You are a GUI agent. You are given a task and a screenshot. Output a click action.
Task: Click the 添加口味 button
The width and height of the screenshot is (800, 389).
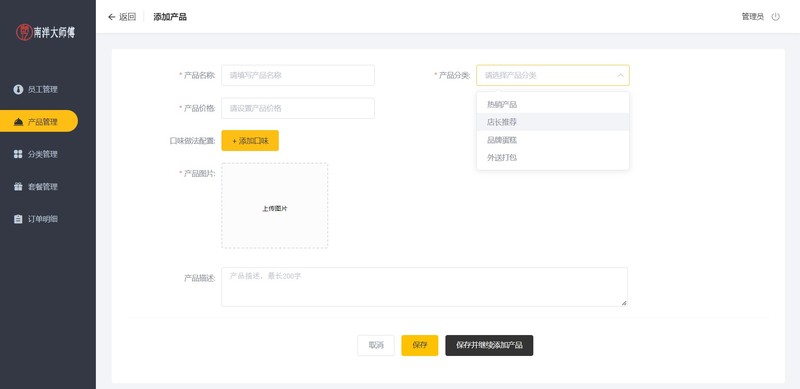(x=250, y=140)
